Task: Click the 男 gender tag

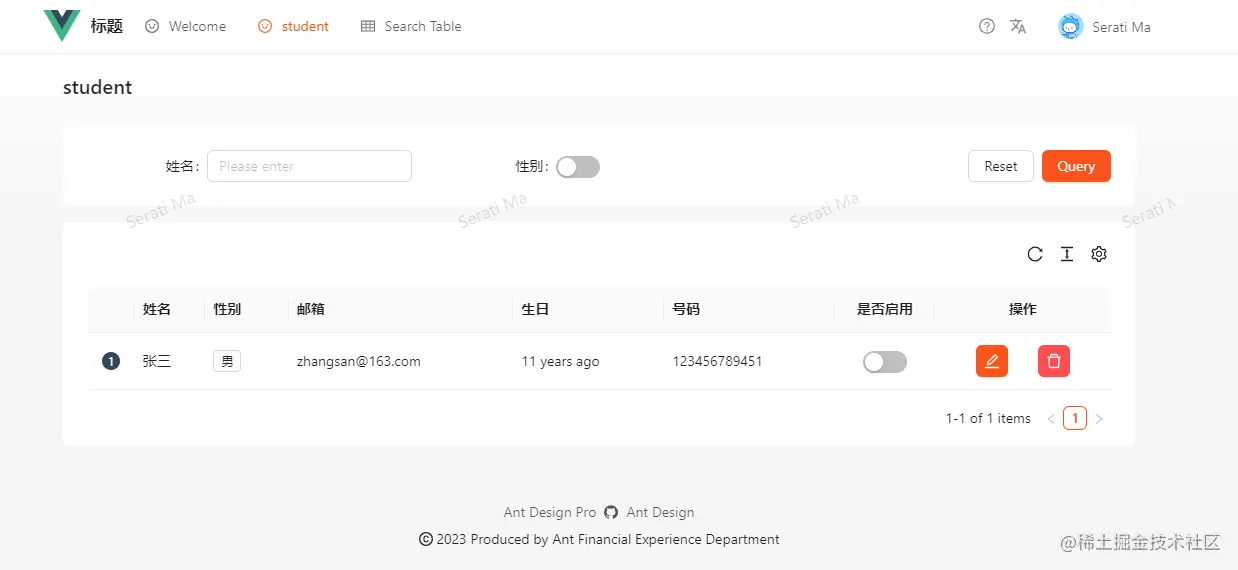Action: (x=227, y=361)
